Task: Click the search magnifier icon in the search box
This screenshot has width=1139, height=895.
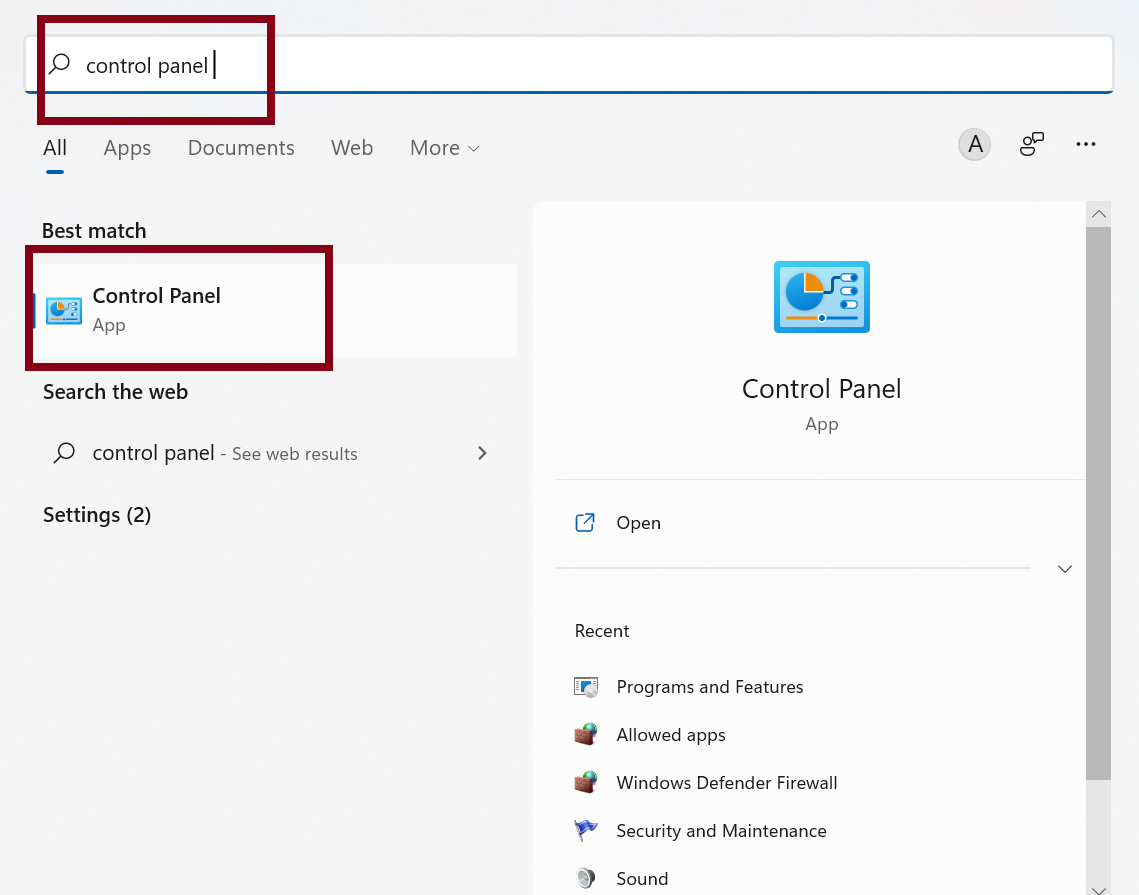Action: [x=60, y=64]
